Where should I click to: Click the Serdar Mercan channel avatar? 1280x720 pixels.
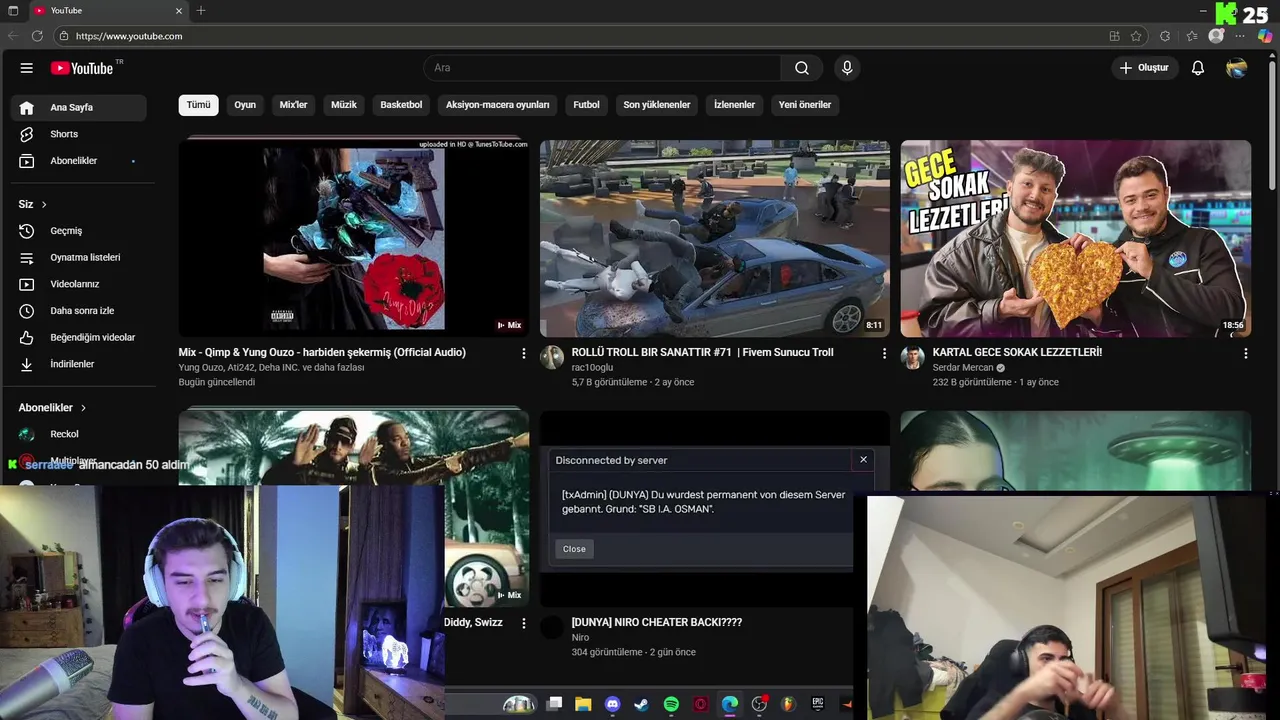tap(912, 358)
